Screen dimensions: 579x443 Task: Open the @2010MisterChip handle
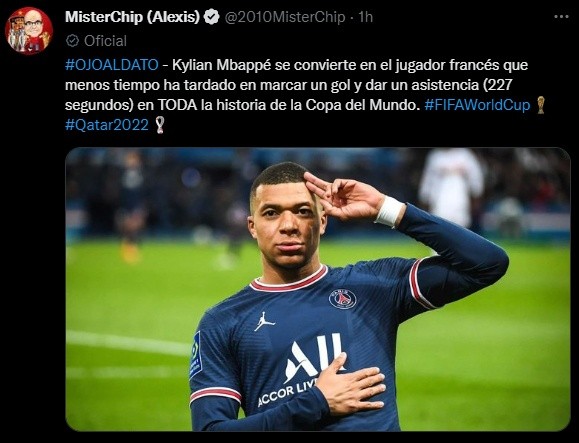point(285,17)
